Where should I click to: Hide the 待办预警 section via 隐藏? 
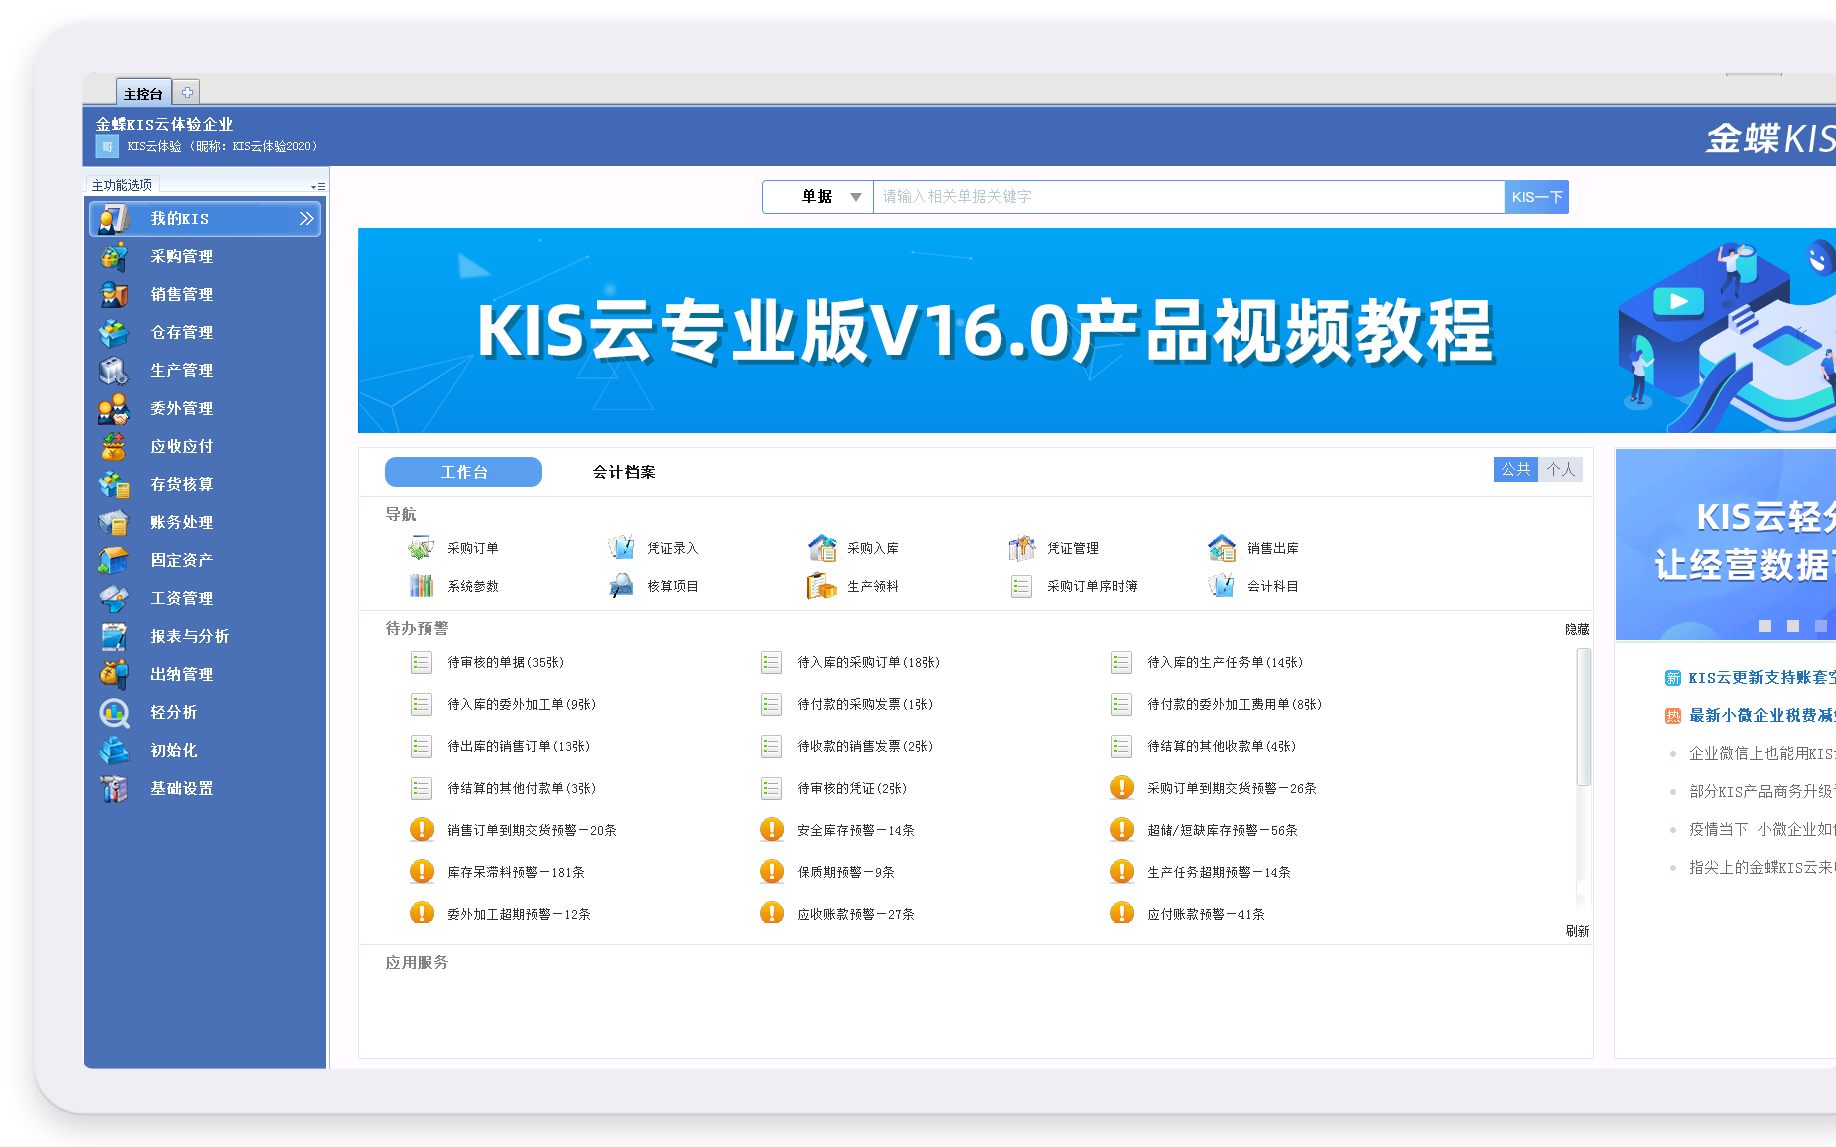pos(1576,629)
